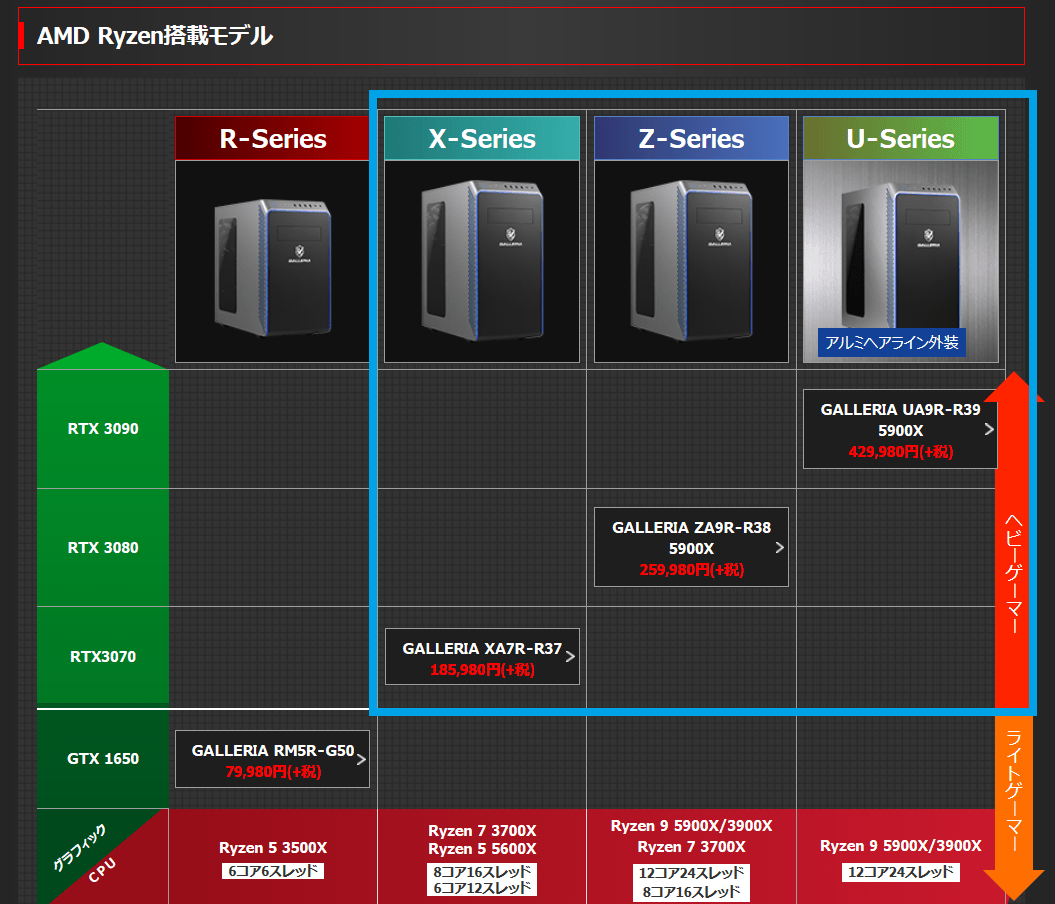
Task: Open GALLERIA UA9R-R39 5900X product link
Action: pos(900,429)
